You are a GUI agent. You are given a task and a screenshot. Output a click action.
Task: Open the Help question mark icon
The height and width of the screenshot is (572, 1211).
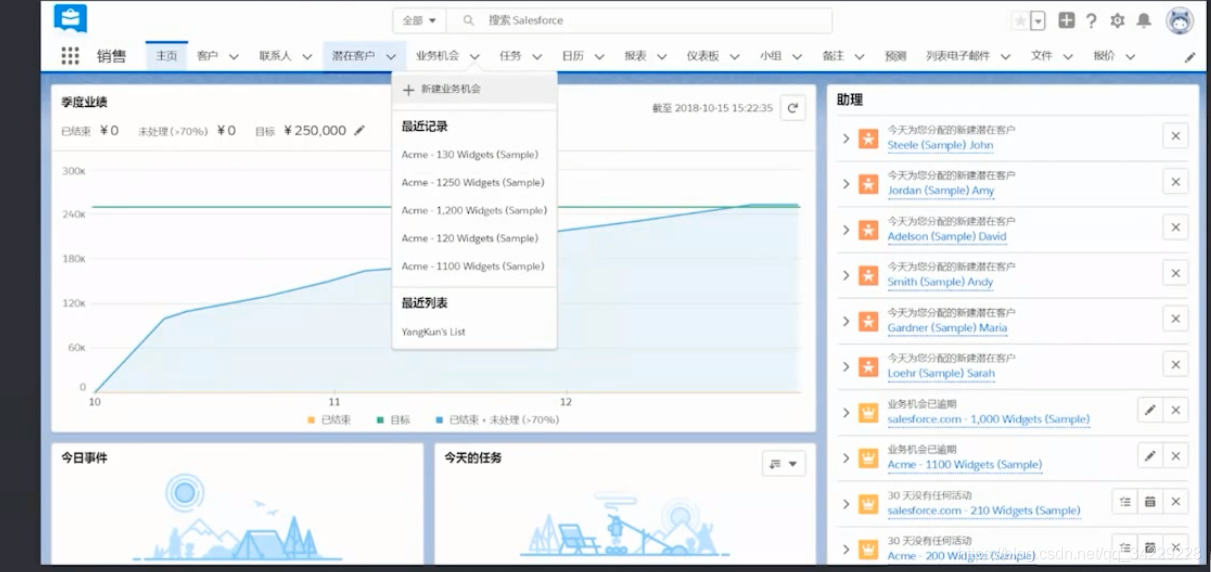pyautogui.click(x=1092, y=20)
